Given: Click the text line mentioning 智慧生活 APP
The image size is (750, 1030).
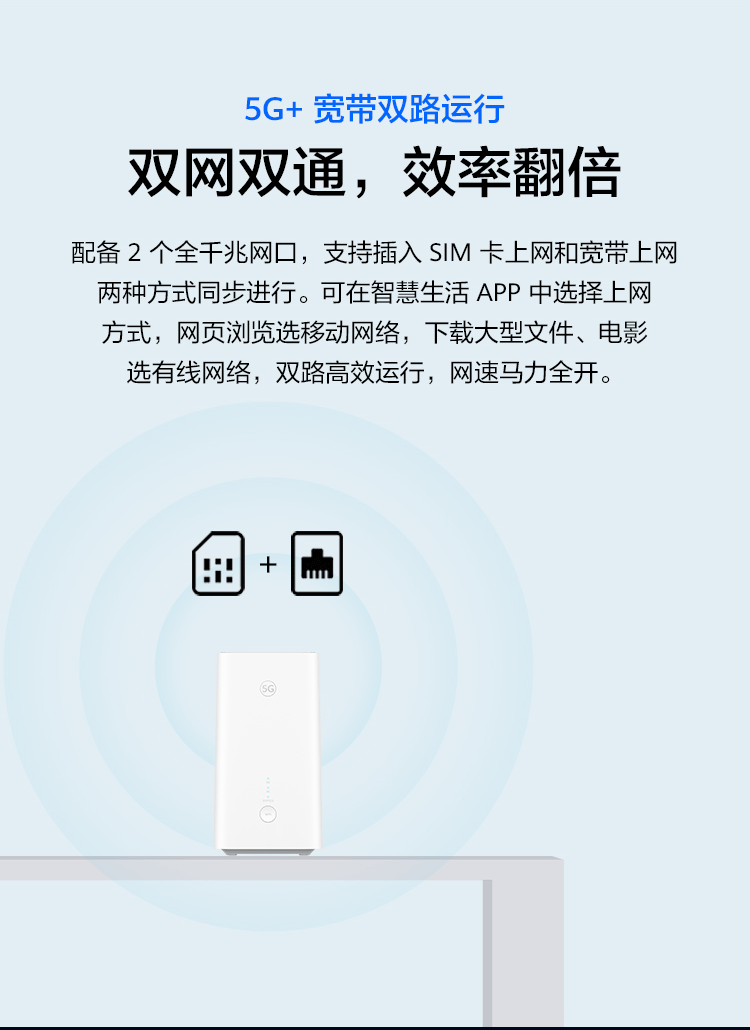Looking at the screenshot, I should (x=374, y=292).
